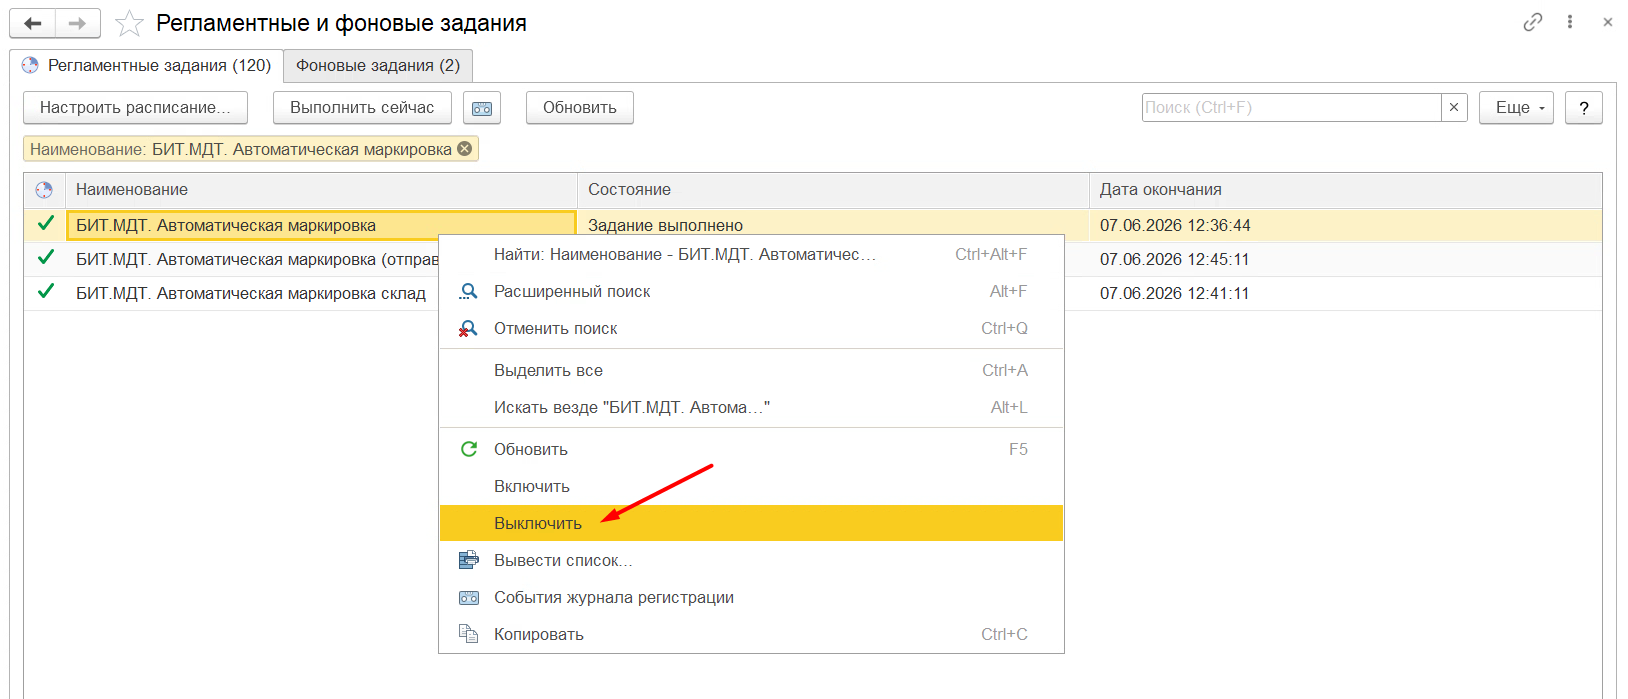Choose Выделить все menu item

[751, 370]
